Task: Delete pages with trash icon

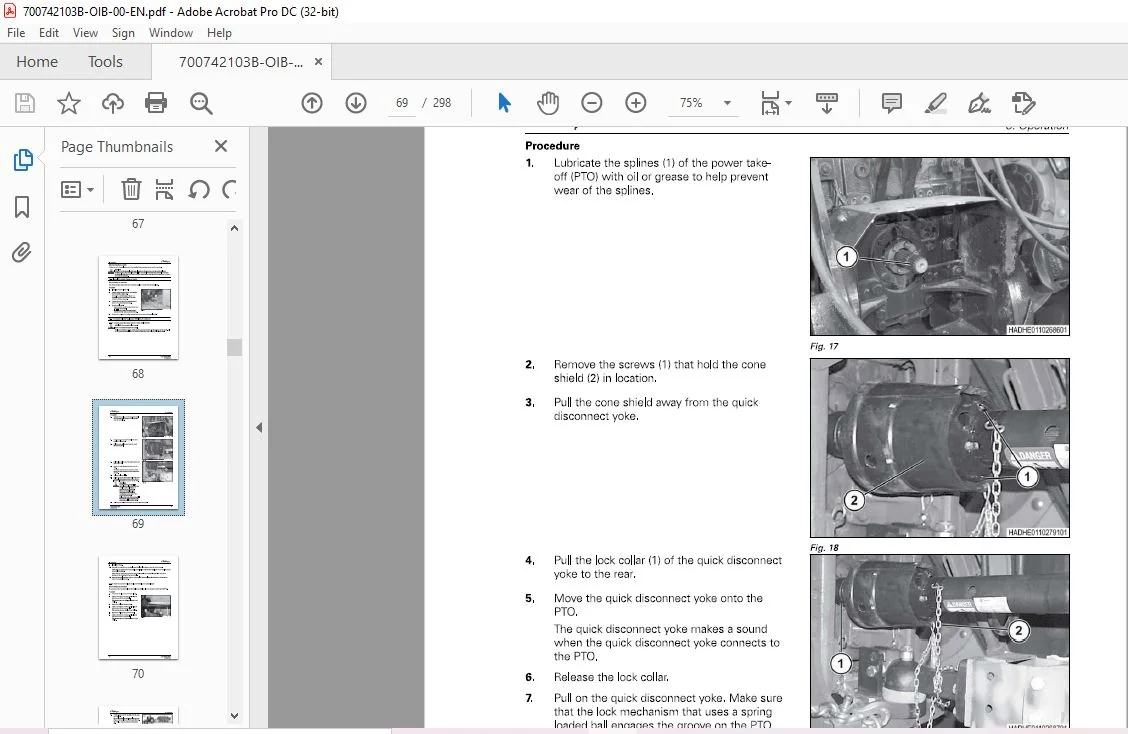Action: pyautogui.click(x=131, y=189)
